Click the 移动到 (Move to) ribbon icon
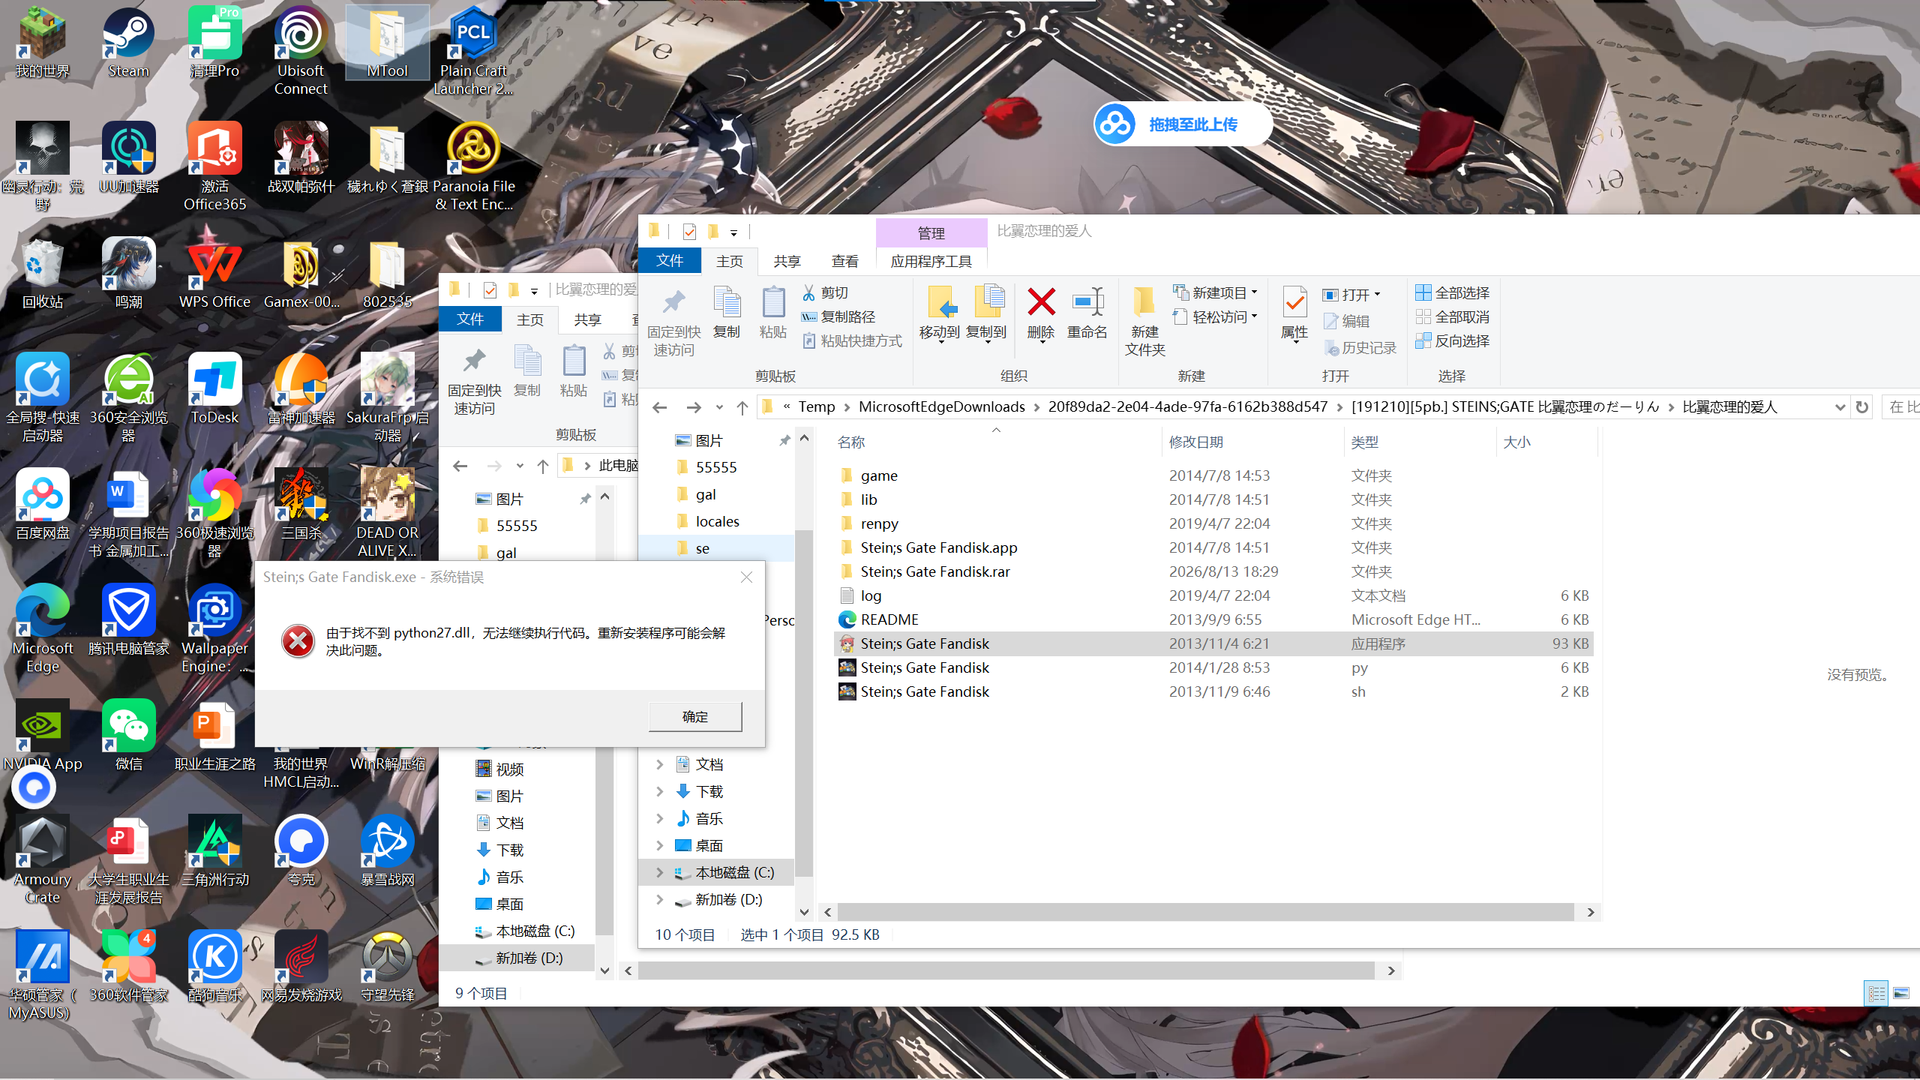This screenshot has height=1080, width=1920. pyautogui.click(x=939, y=313)
